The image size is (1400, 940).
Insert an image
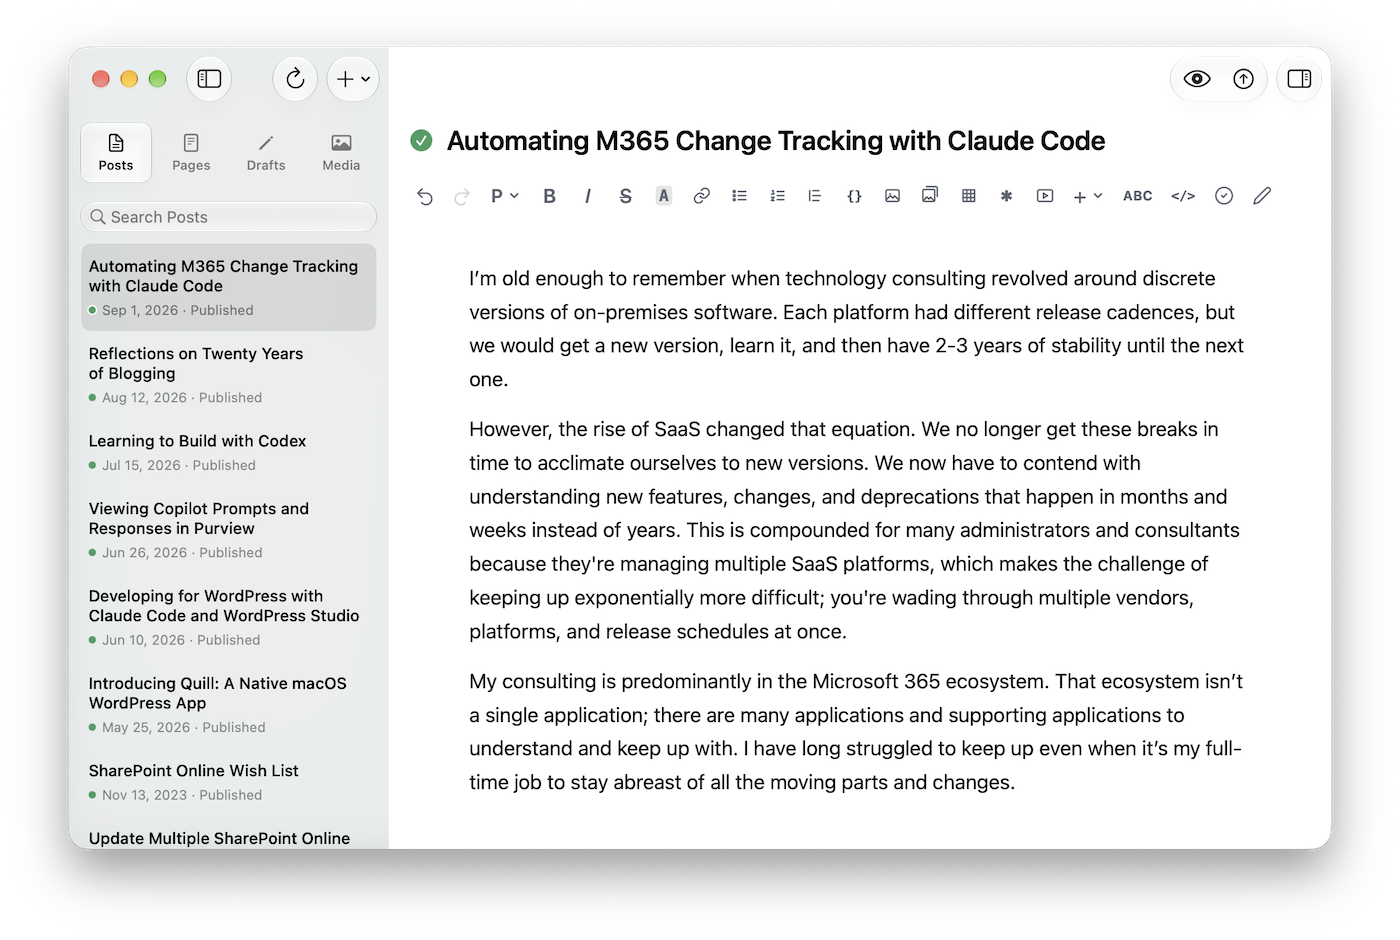pos(892,196)
